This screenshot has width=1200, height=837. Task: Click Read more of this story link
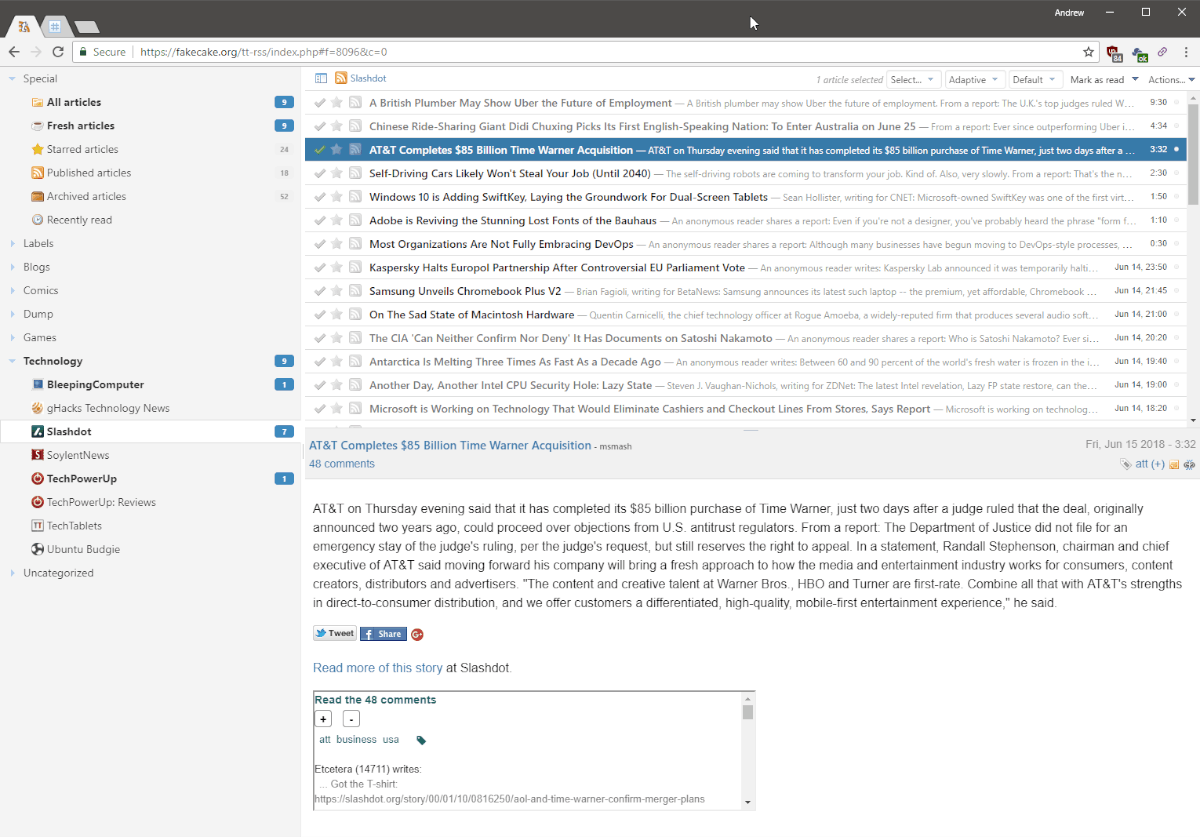[x=377, y=668]
